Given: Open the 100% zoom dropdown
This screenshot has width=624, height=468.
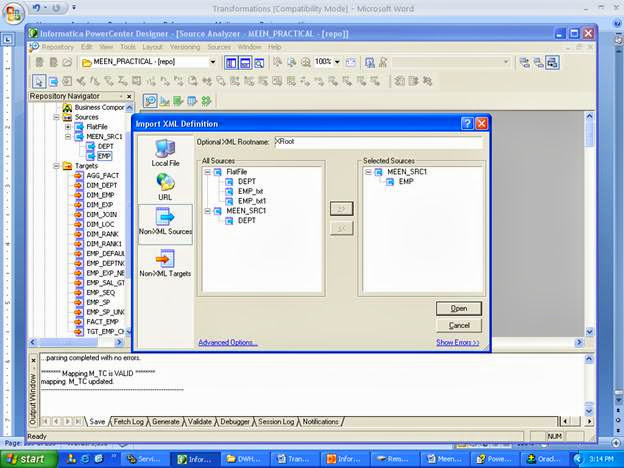Looking at the screenshot, I should (x=337, y=62).
